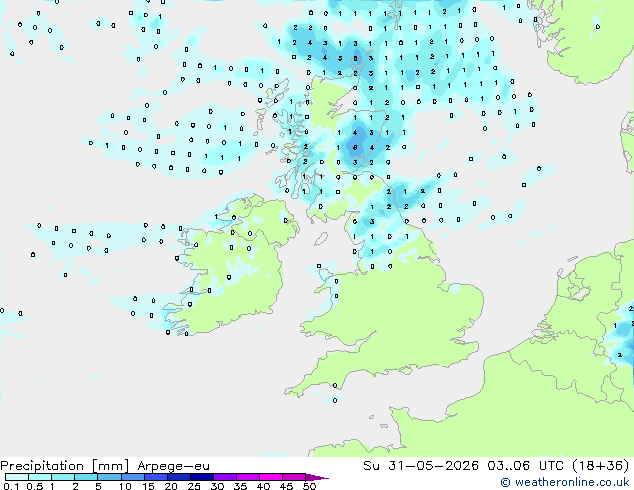Click the purple arrow past 50 on legend
Image resolution: width=634 pixels, height=490 pixels.
pos(316,477)
